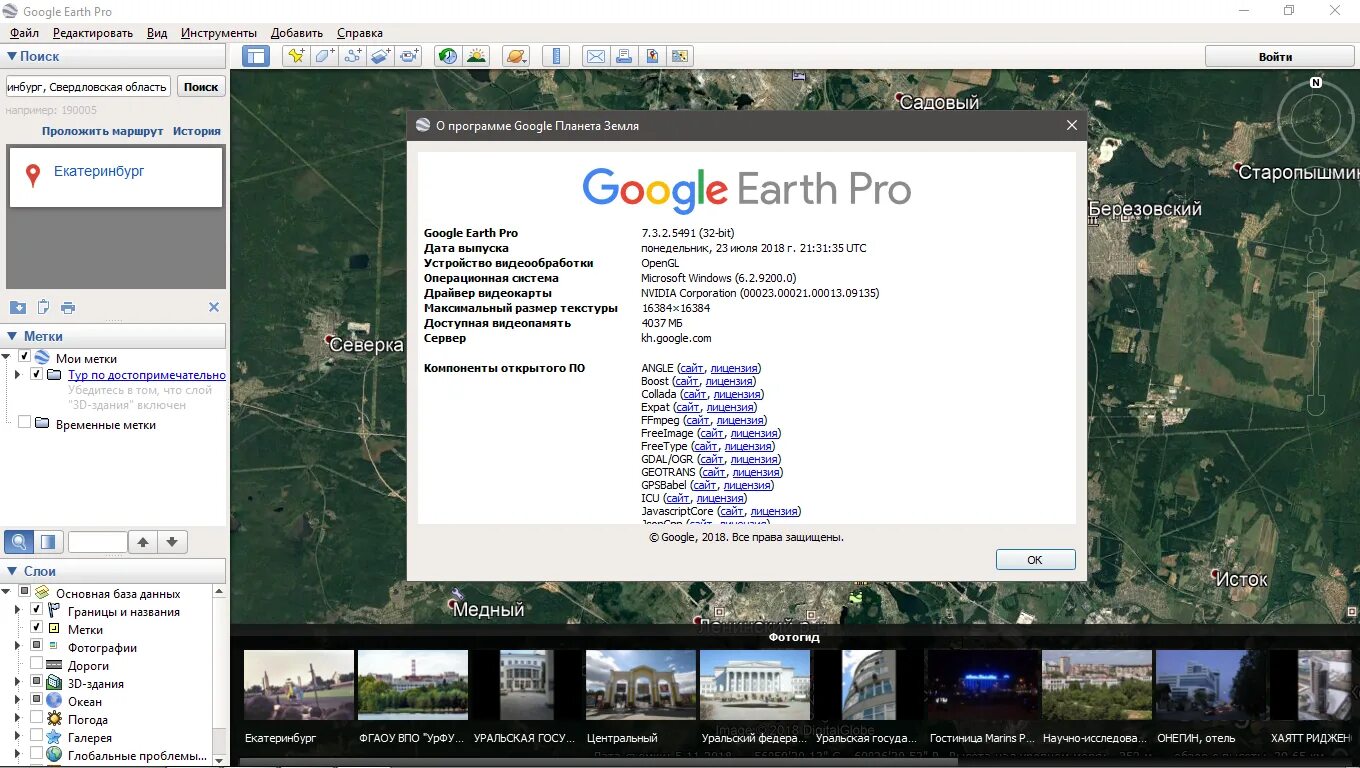Click view in Google Maps icon

coord(679,56)
